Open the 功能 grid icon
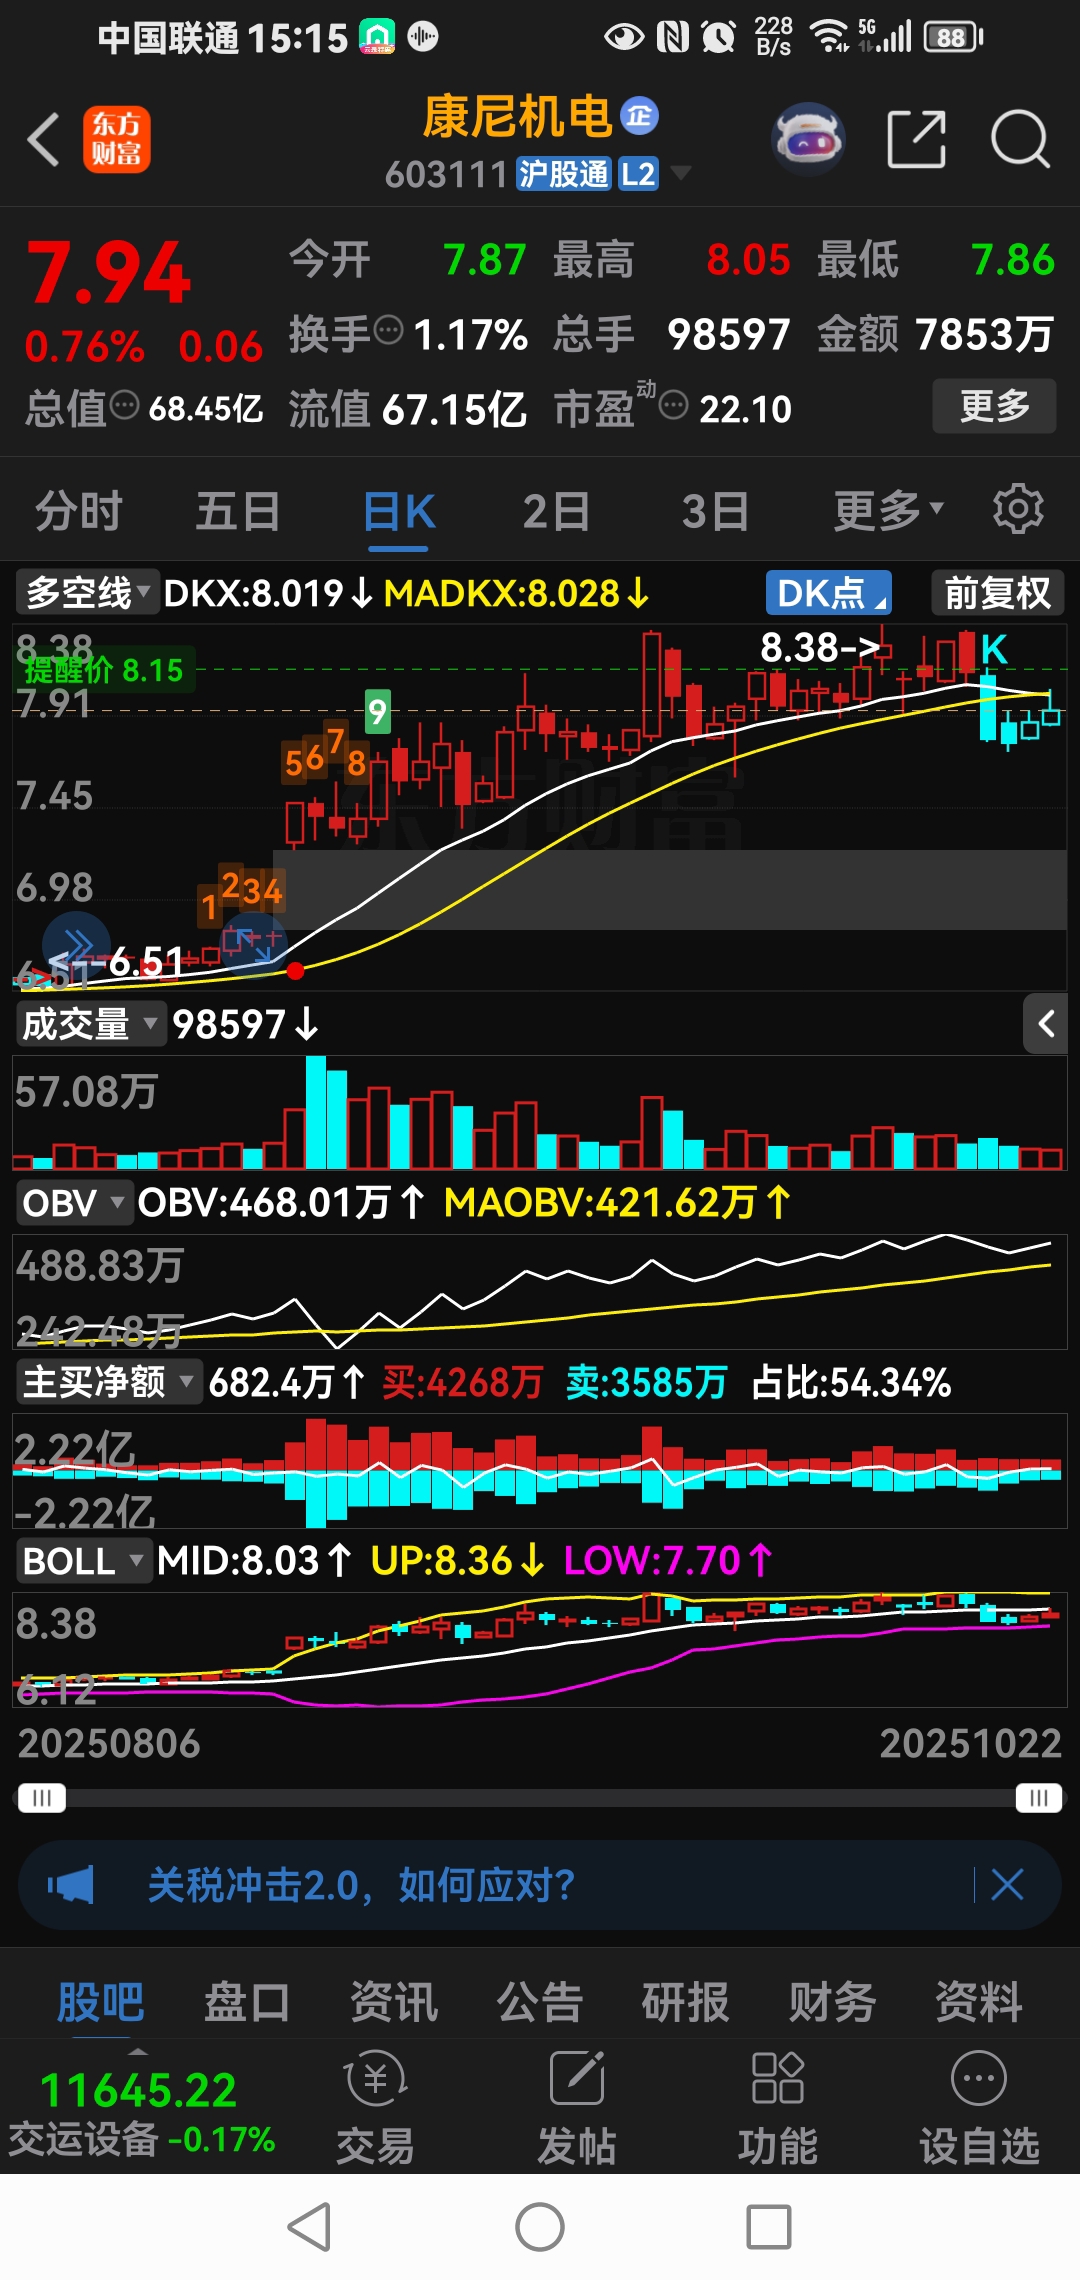This screenshot has width=1080, height=2280. pos(778,2078)
